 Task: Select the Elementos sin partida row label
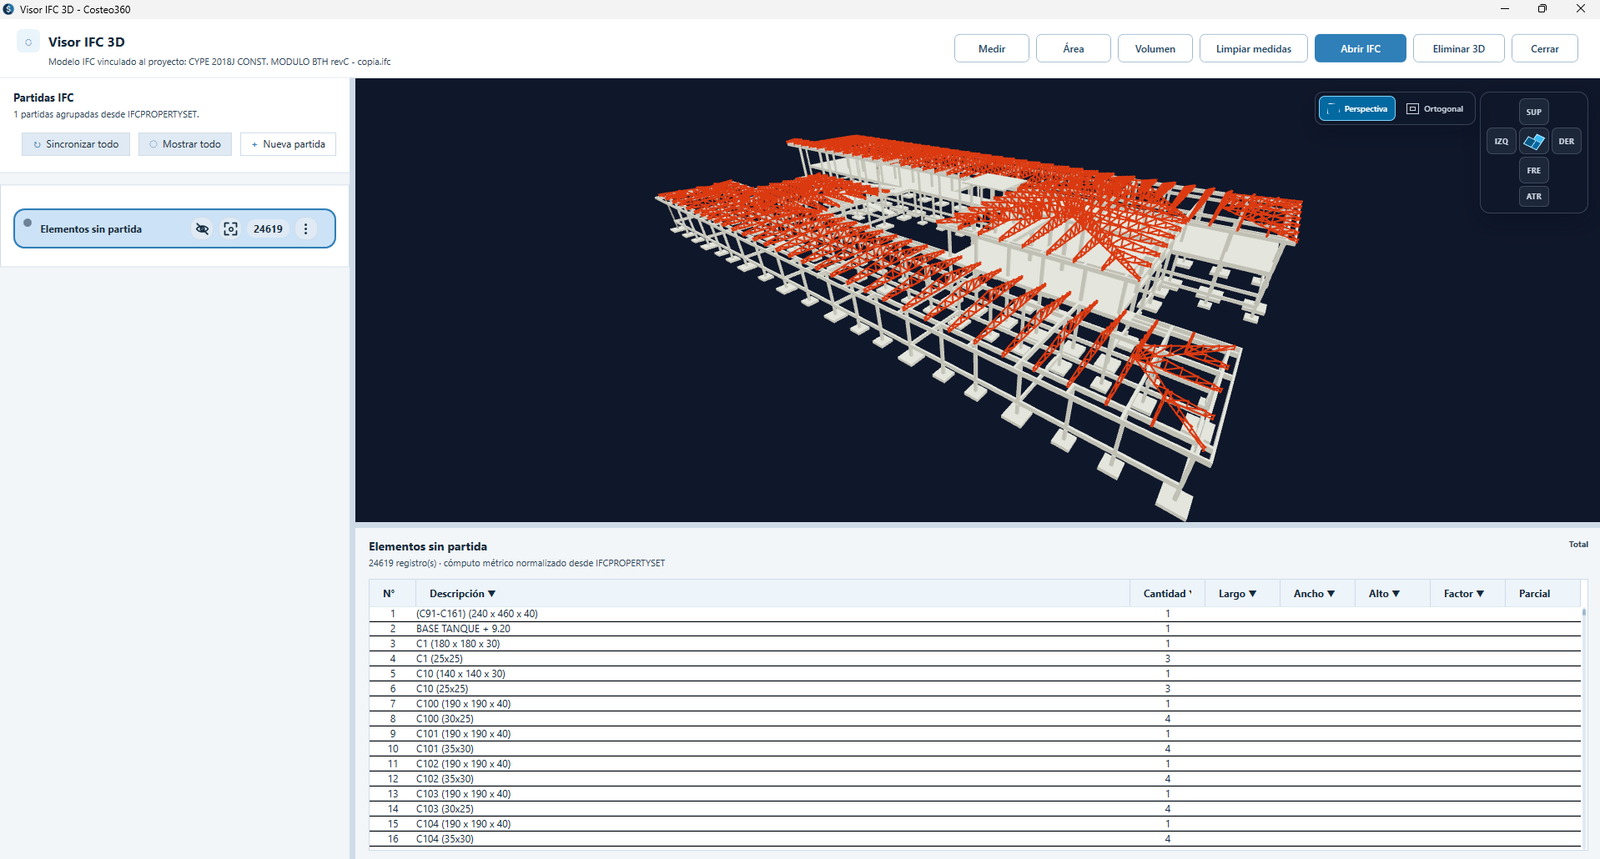click(x=91, y=229)
